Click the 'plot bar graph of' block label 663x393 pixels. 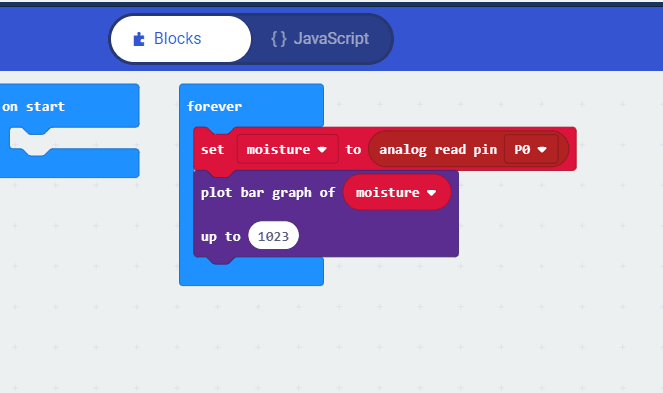[268, 193]
